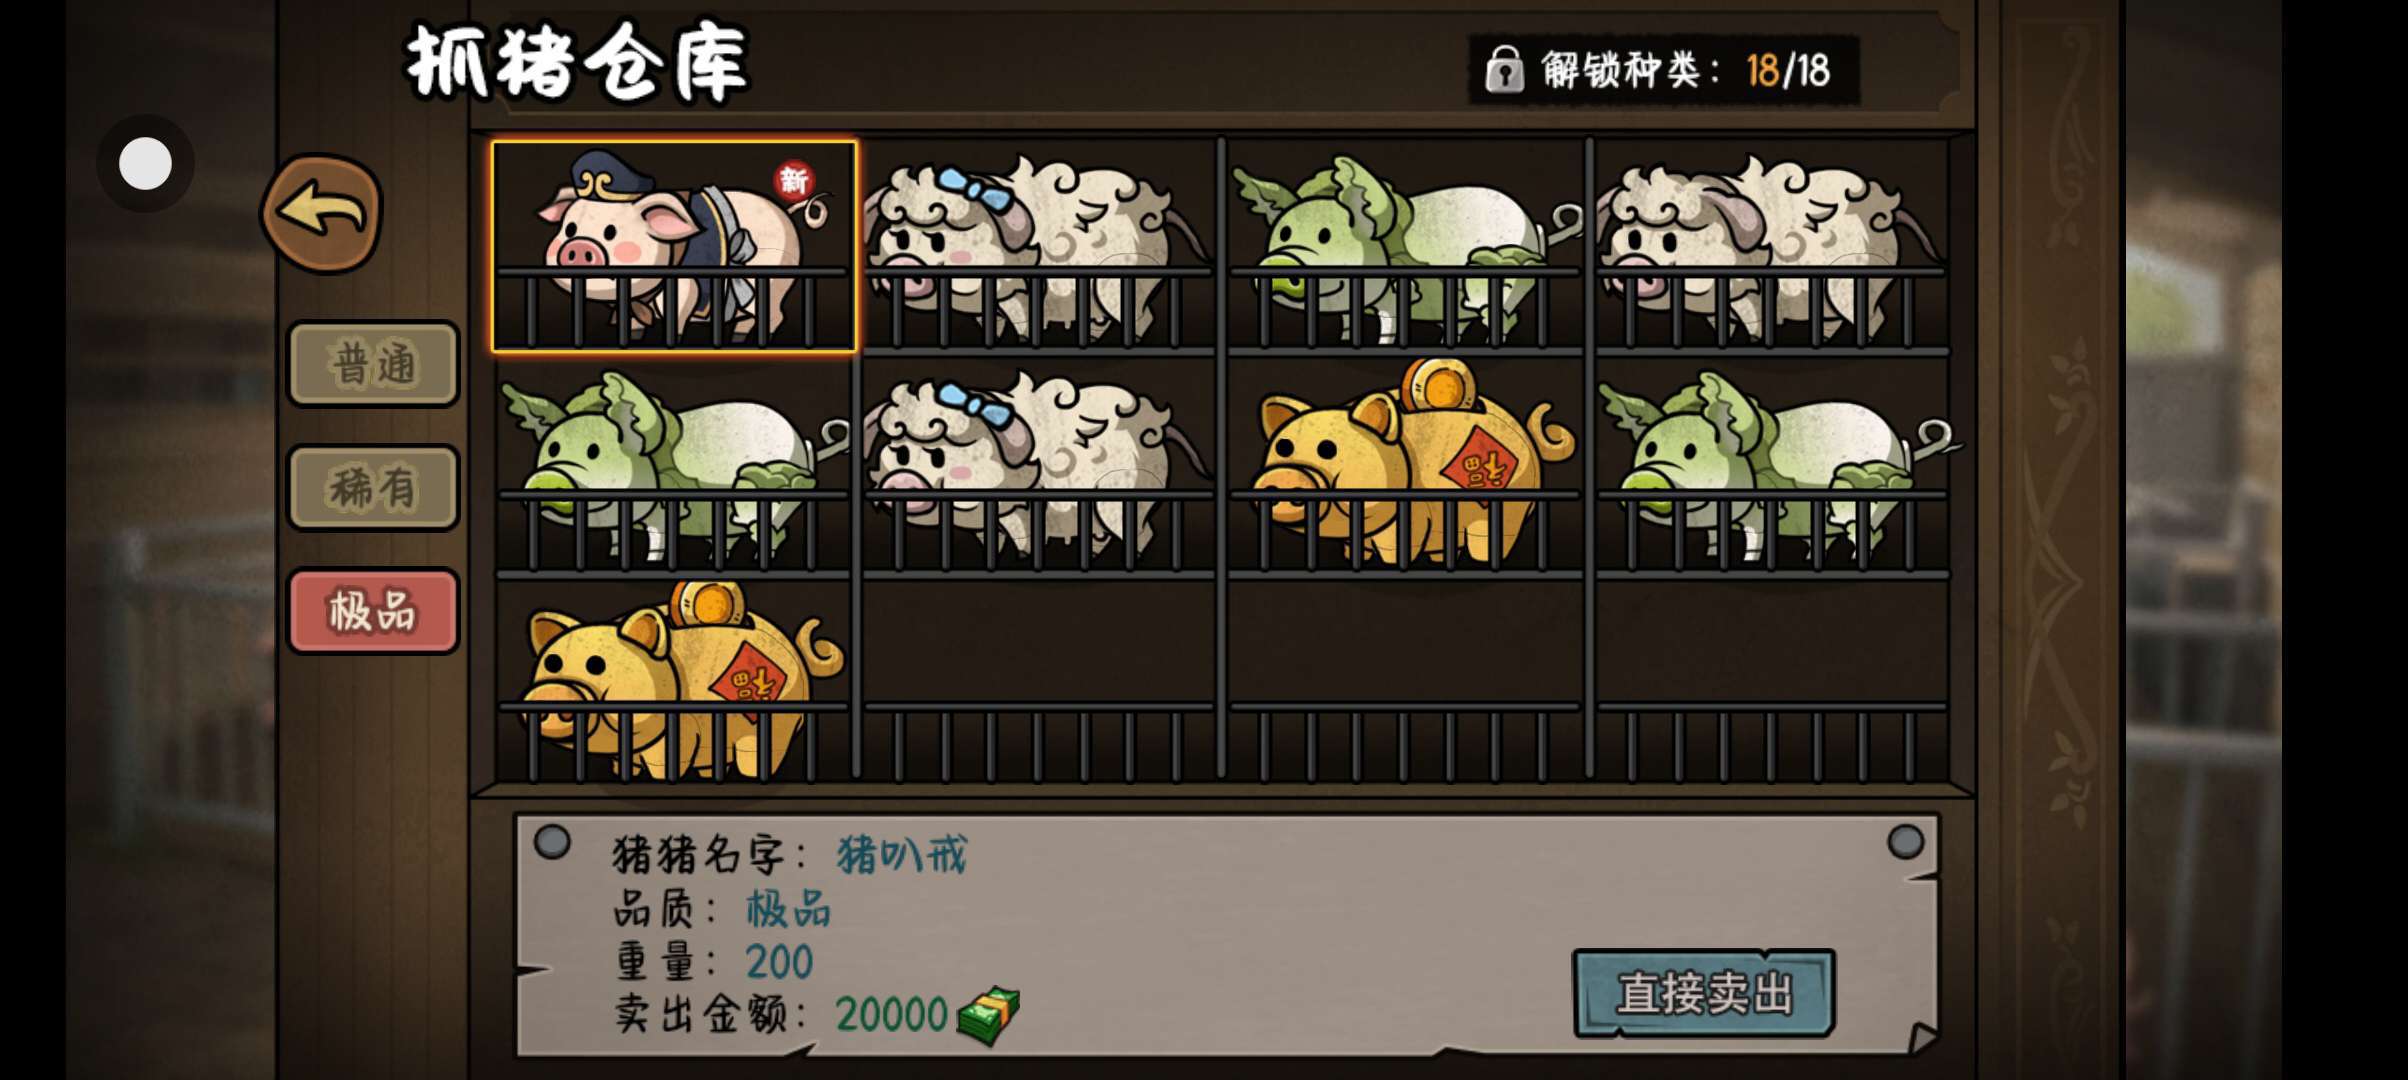The height and width of the screenshot is (1080, 2408).
Task: Select the sheep pig with blue bow, top row
Action: pos(1038,246)
